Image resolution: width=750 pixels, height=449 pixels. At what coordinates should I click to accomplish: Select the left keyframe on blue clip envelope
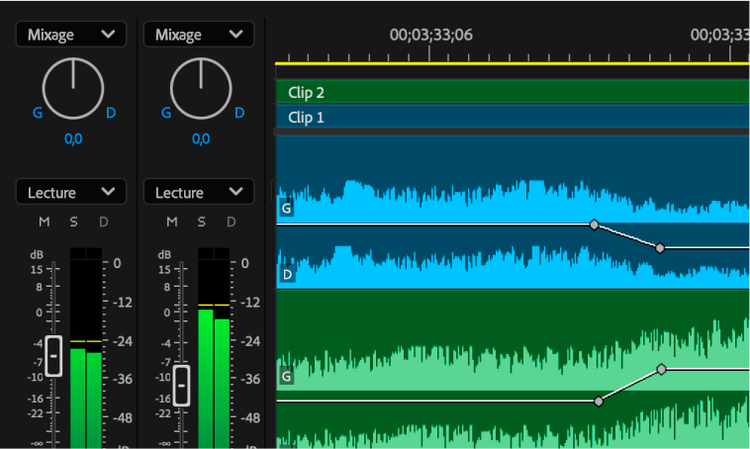pyautogui.click(x=594, y=225)
